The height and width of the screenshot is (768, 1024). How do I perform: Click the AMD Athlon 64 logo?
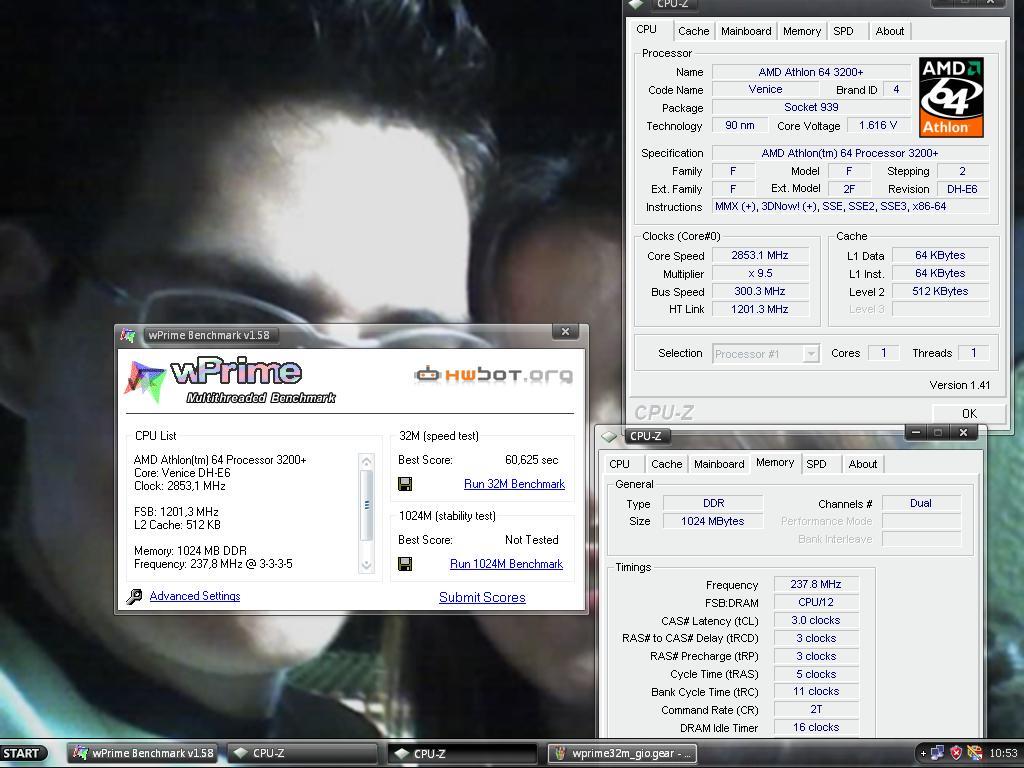(951, 97)
